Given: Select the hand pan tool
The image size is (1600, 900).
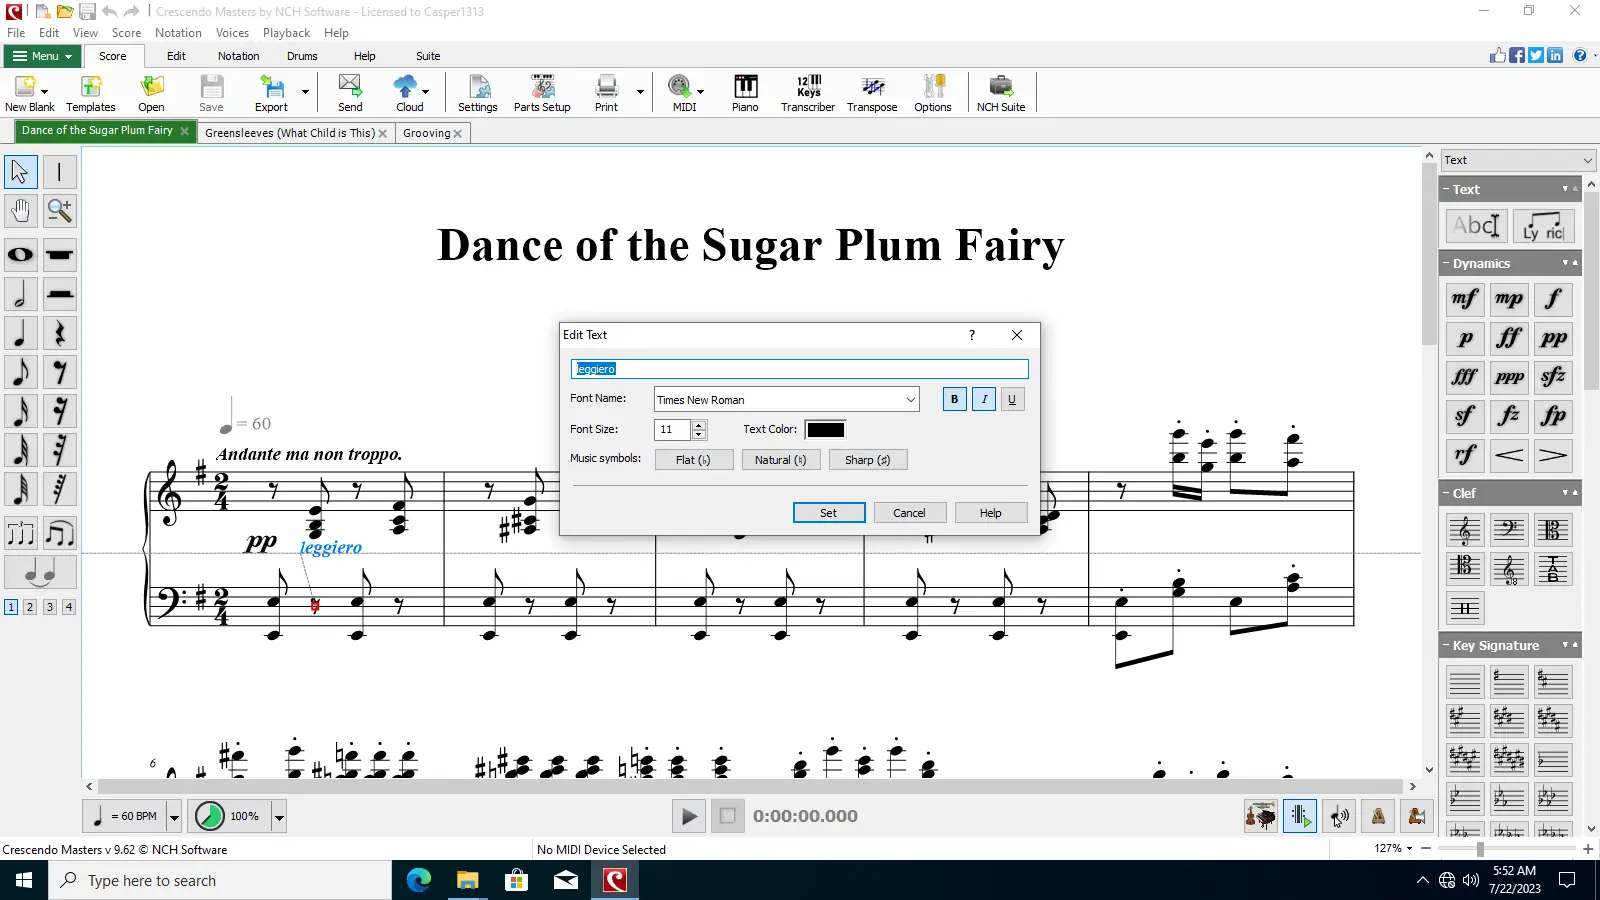Looking at the screenshot, I should pyautogui.click(x=21, y=211).
